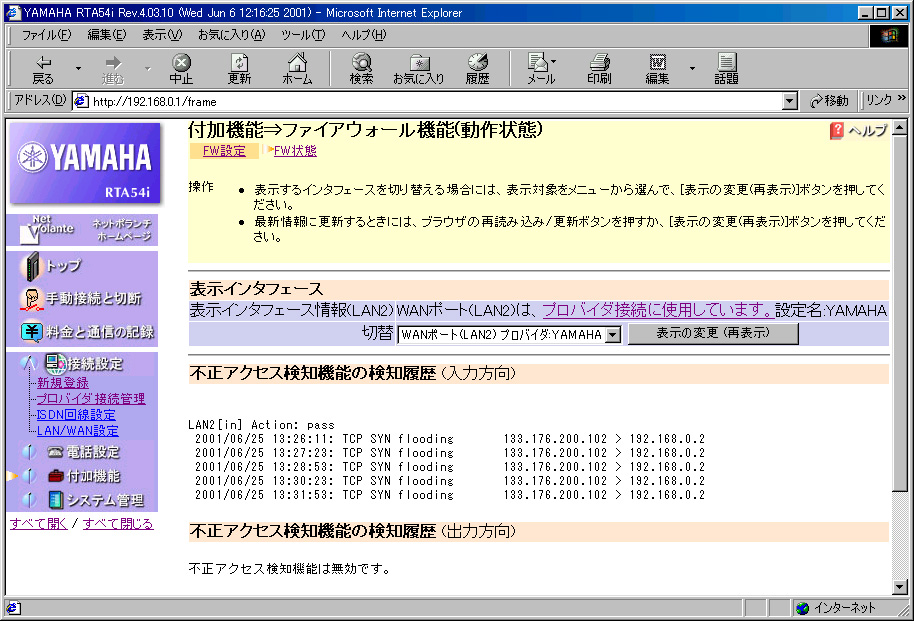Open the WANポート(LAN2) interface dropdown
The height and width of the screenshot is (621, 914).
point(612,335)
